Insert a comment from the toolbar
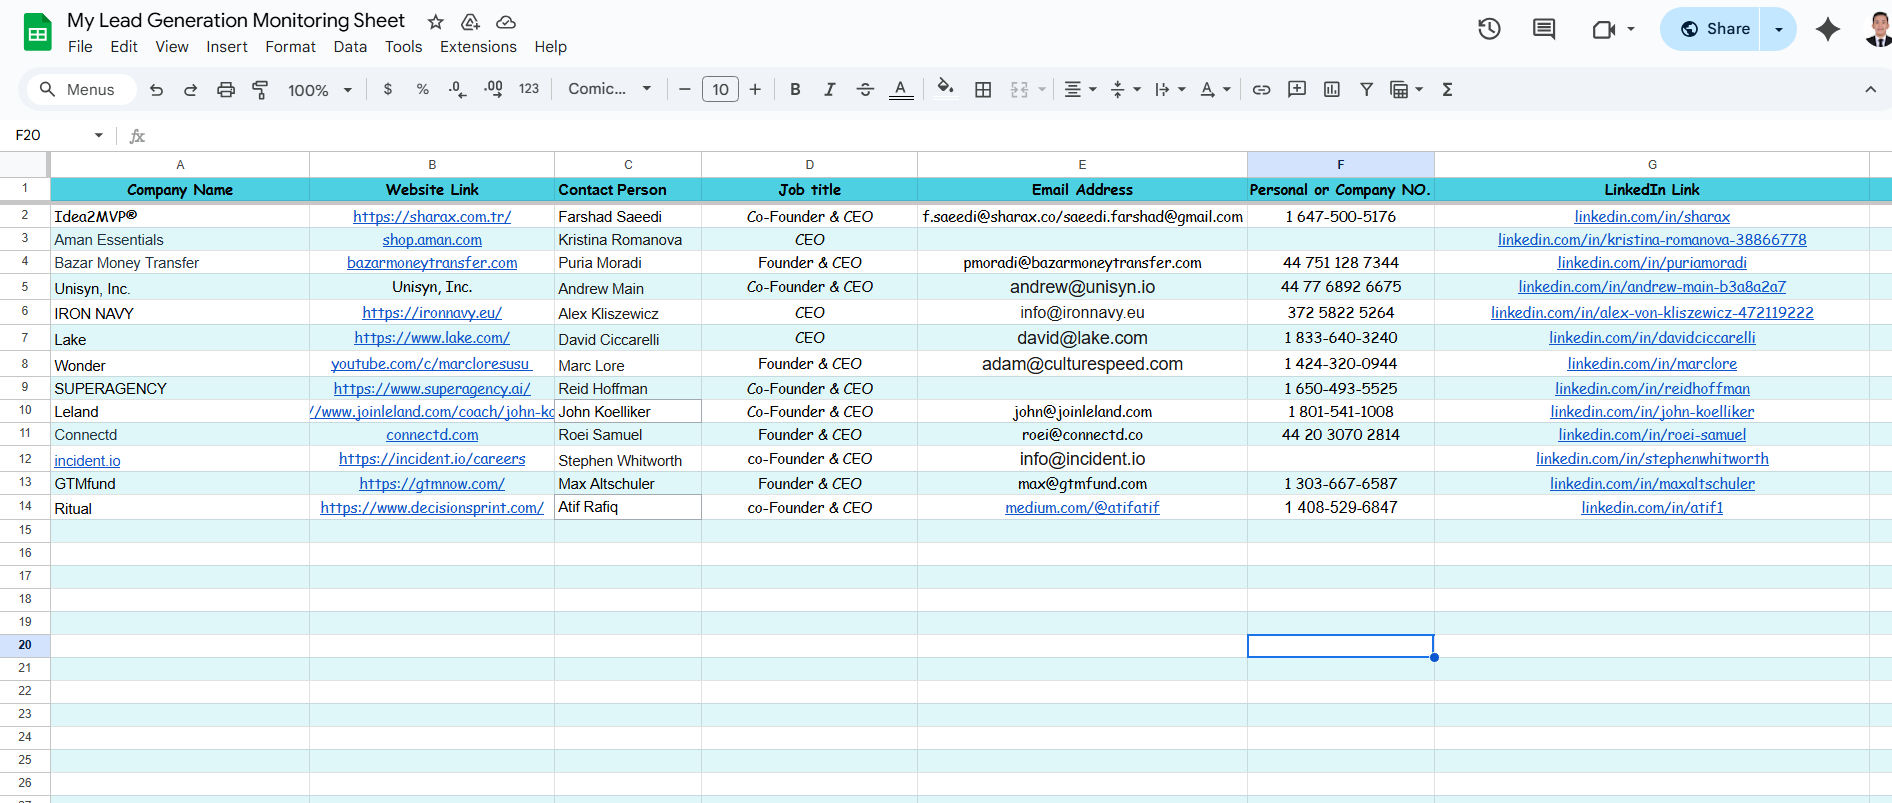1892x803 pixels. click(1297, 90)
